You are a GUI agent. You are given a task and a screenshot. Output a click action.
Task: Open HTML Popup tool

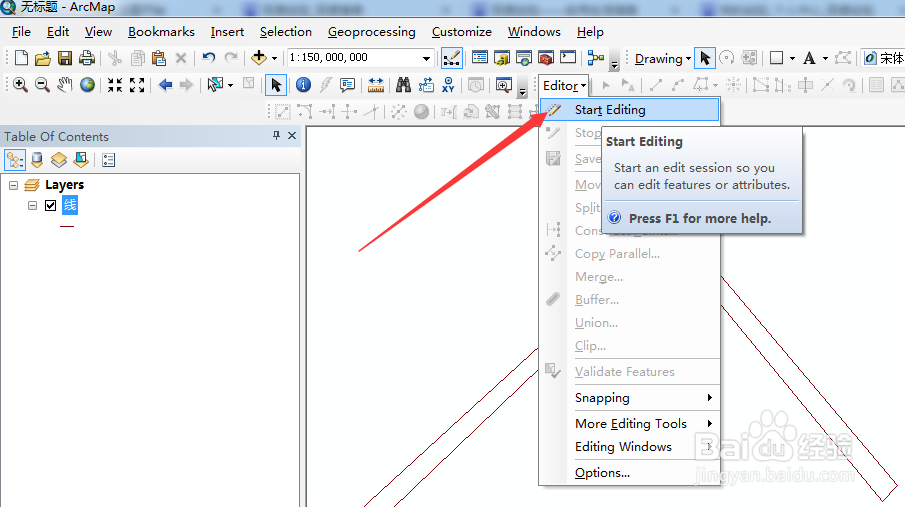[x=347, y=85]
